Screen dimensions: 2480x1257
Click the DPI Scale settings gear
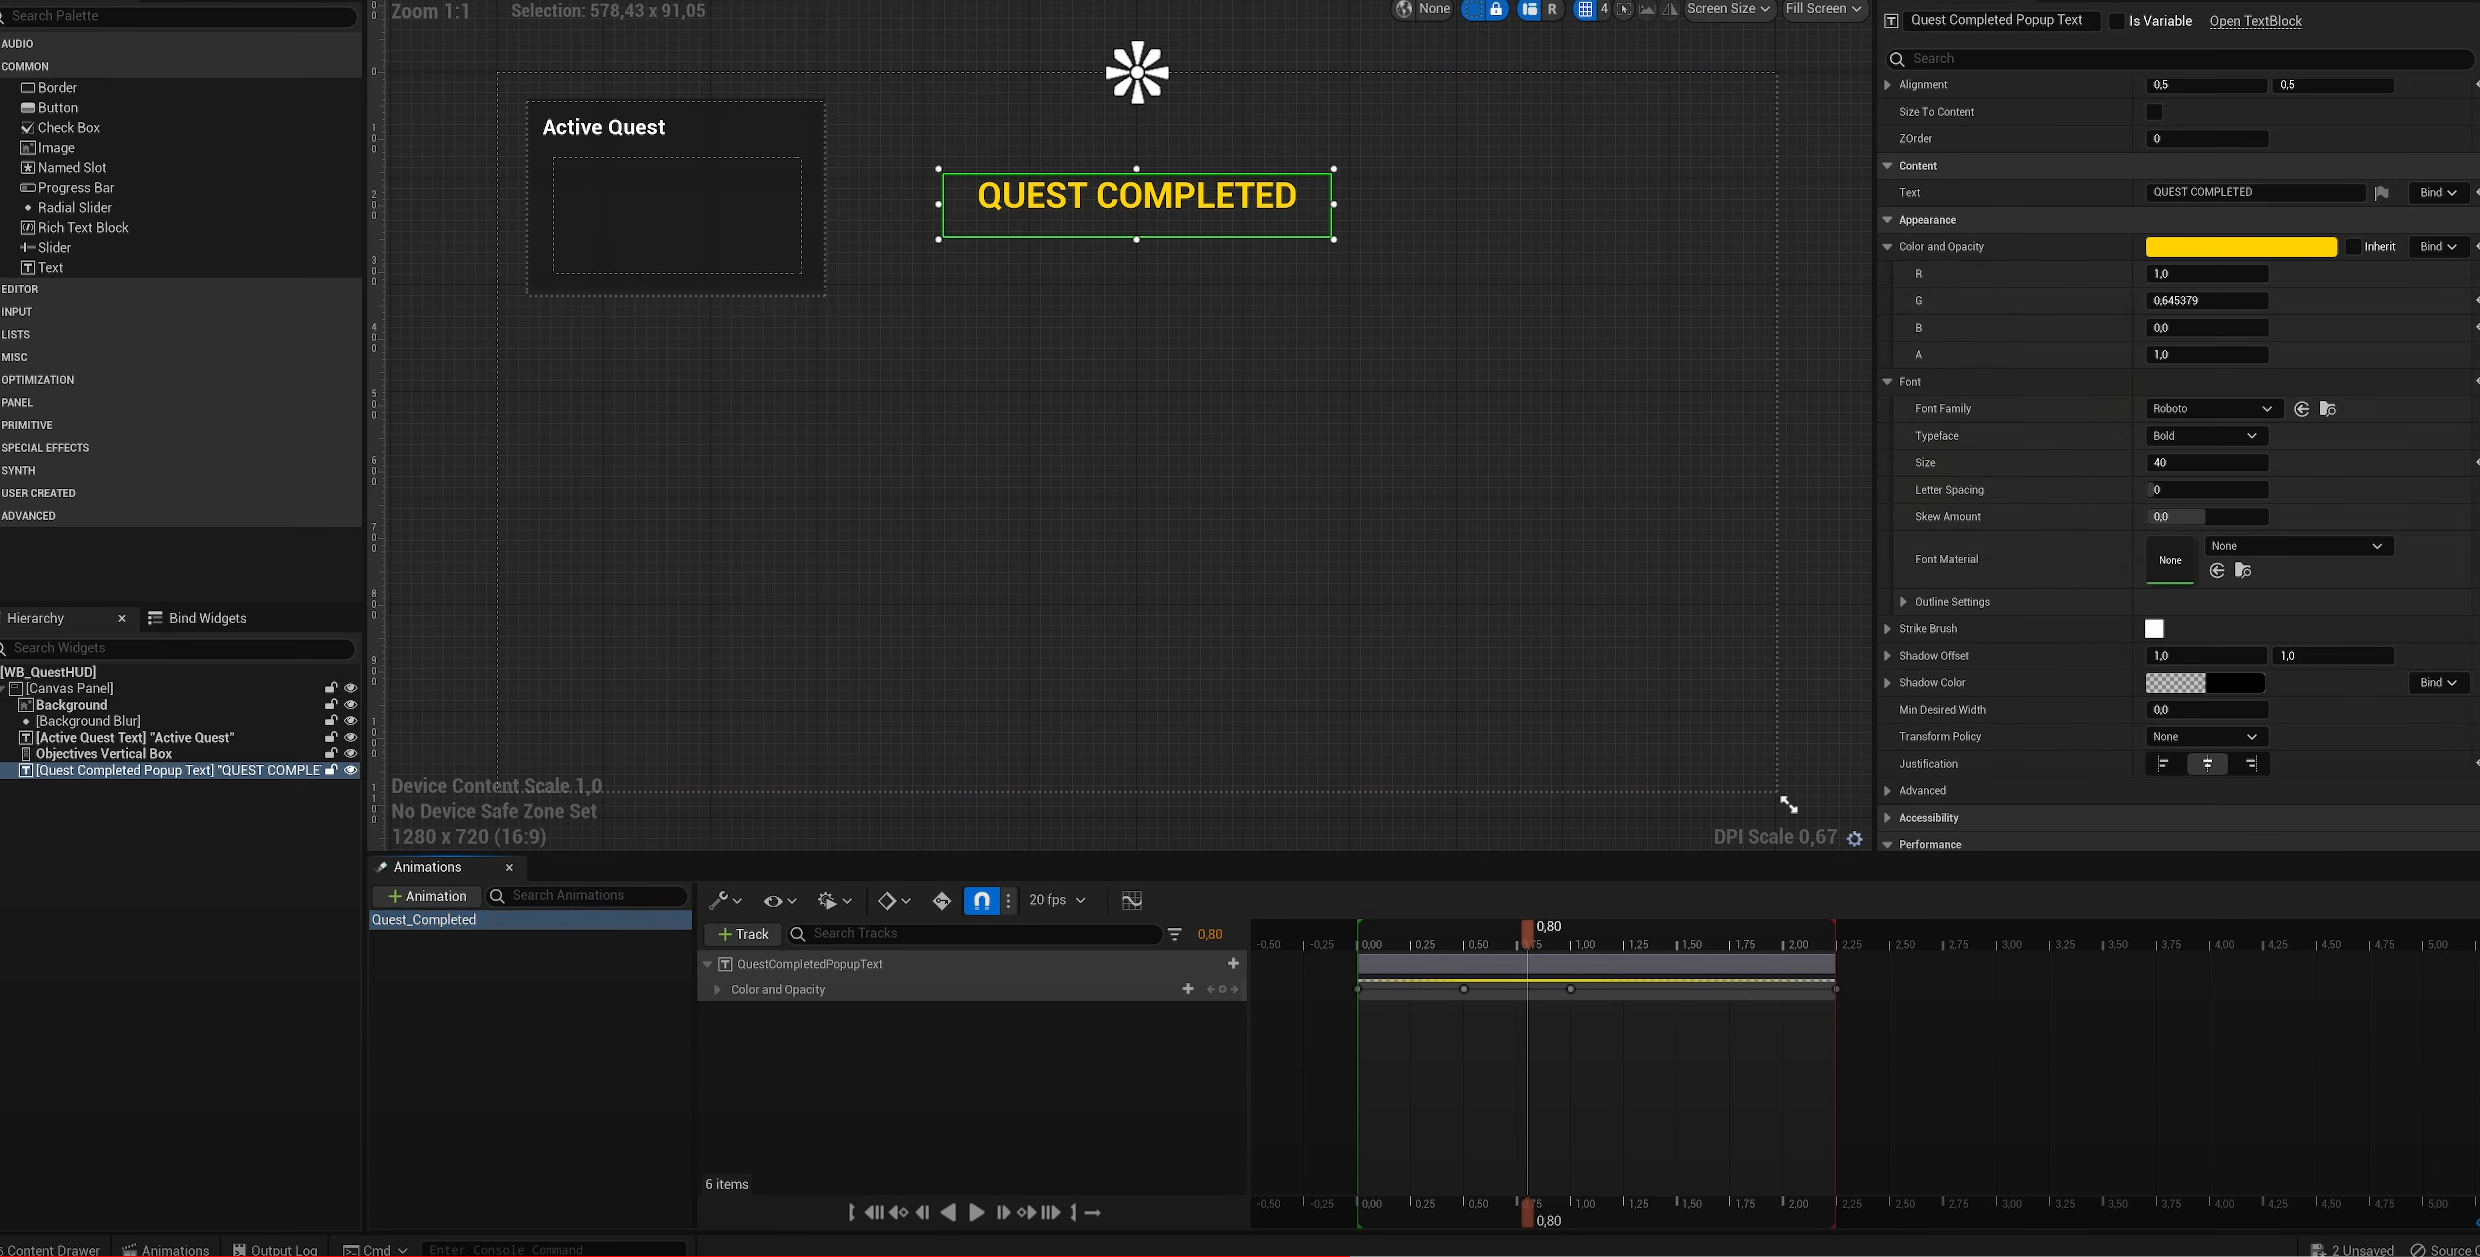click(x=1855, y=838)
